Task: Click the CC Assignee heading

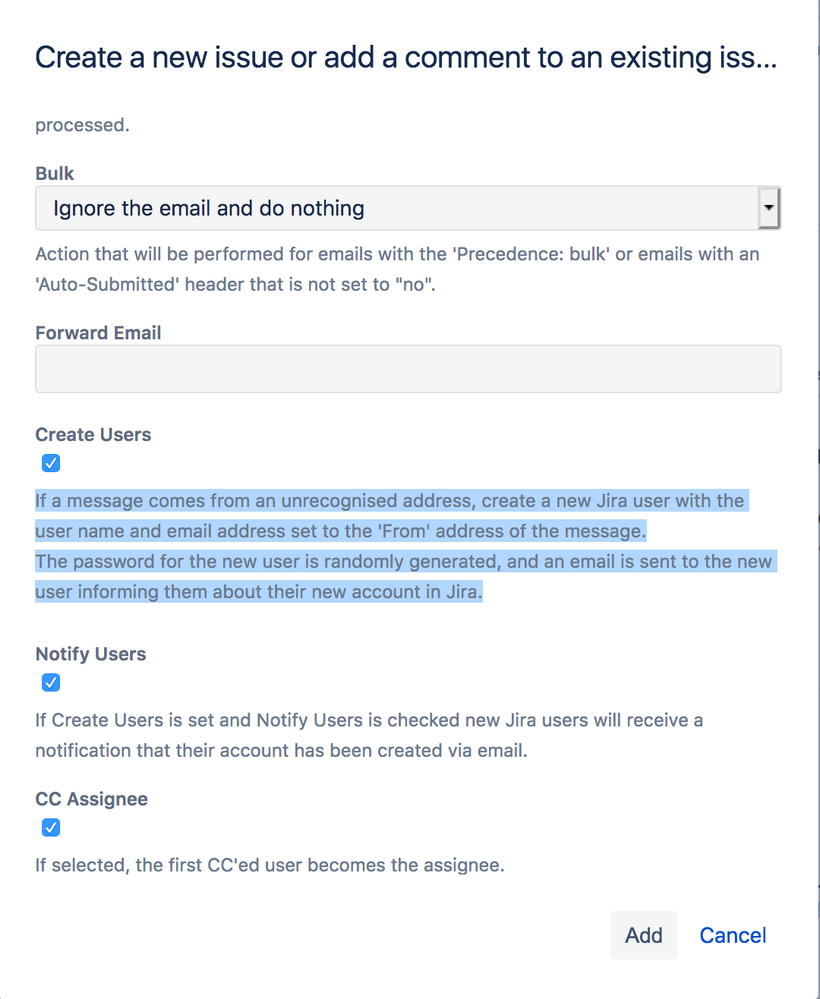Action: click(91, 798)
